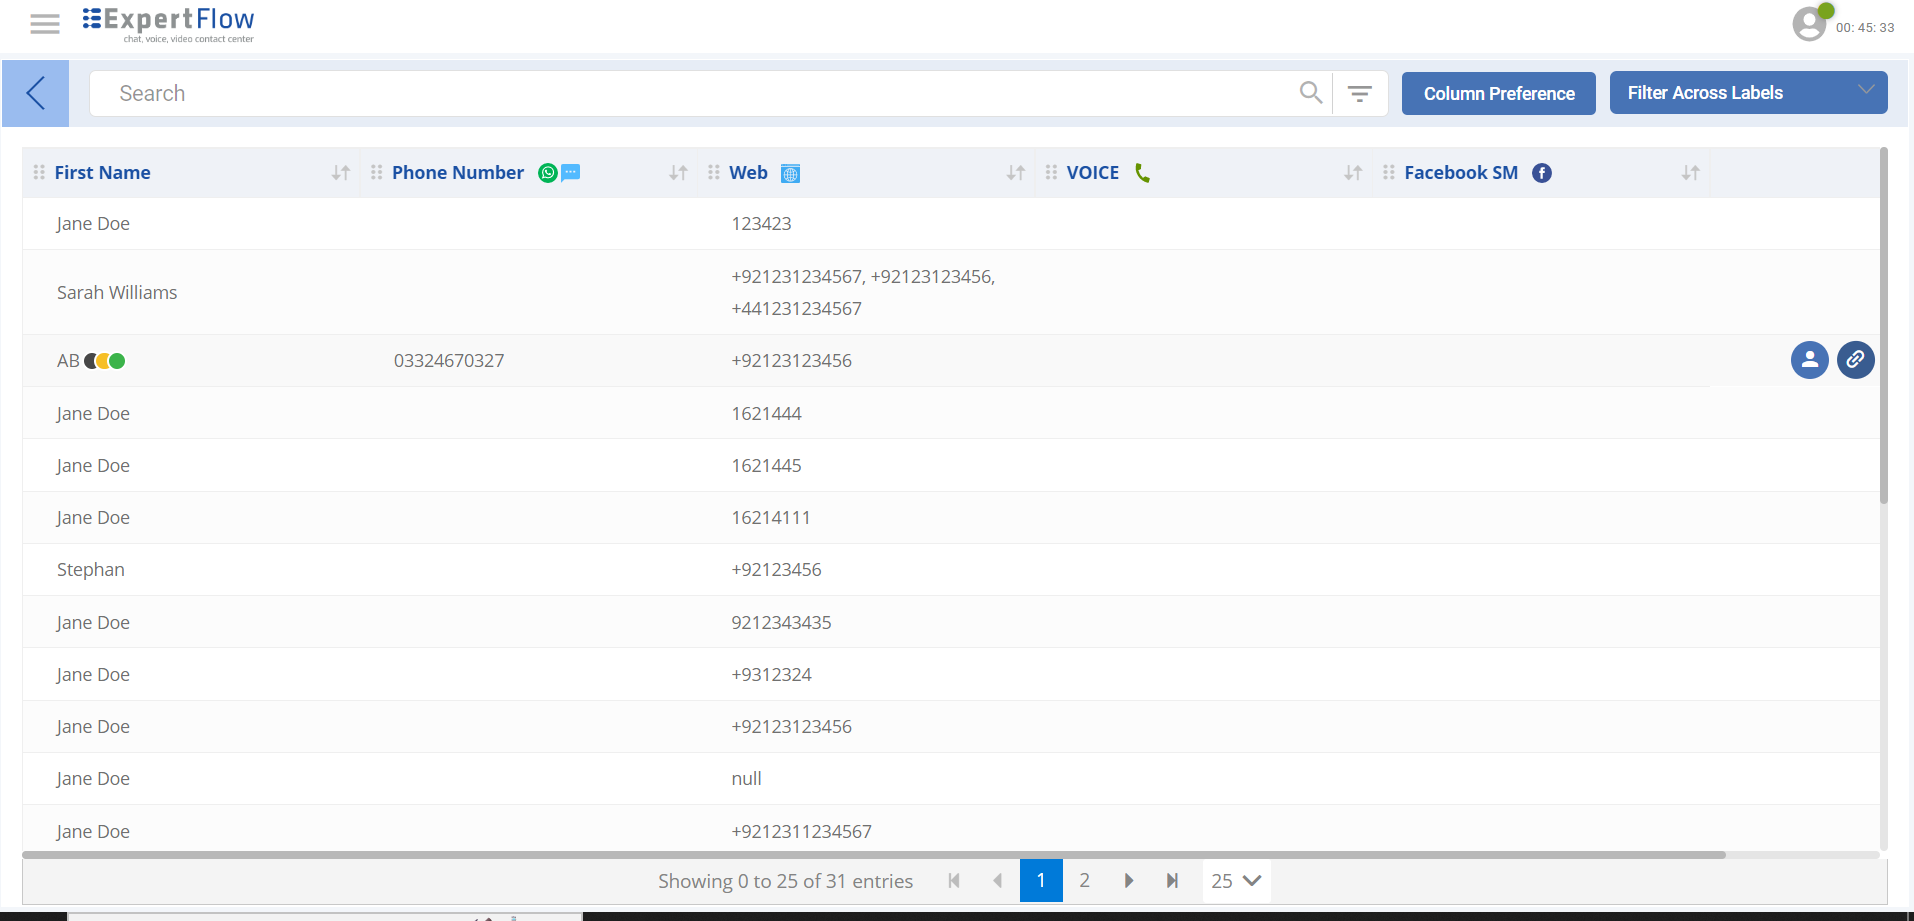The image size is (1914, 921).
Task: Click the SMS icon in Phone Number column header
Action: 569,172
